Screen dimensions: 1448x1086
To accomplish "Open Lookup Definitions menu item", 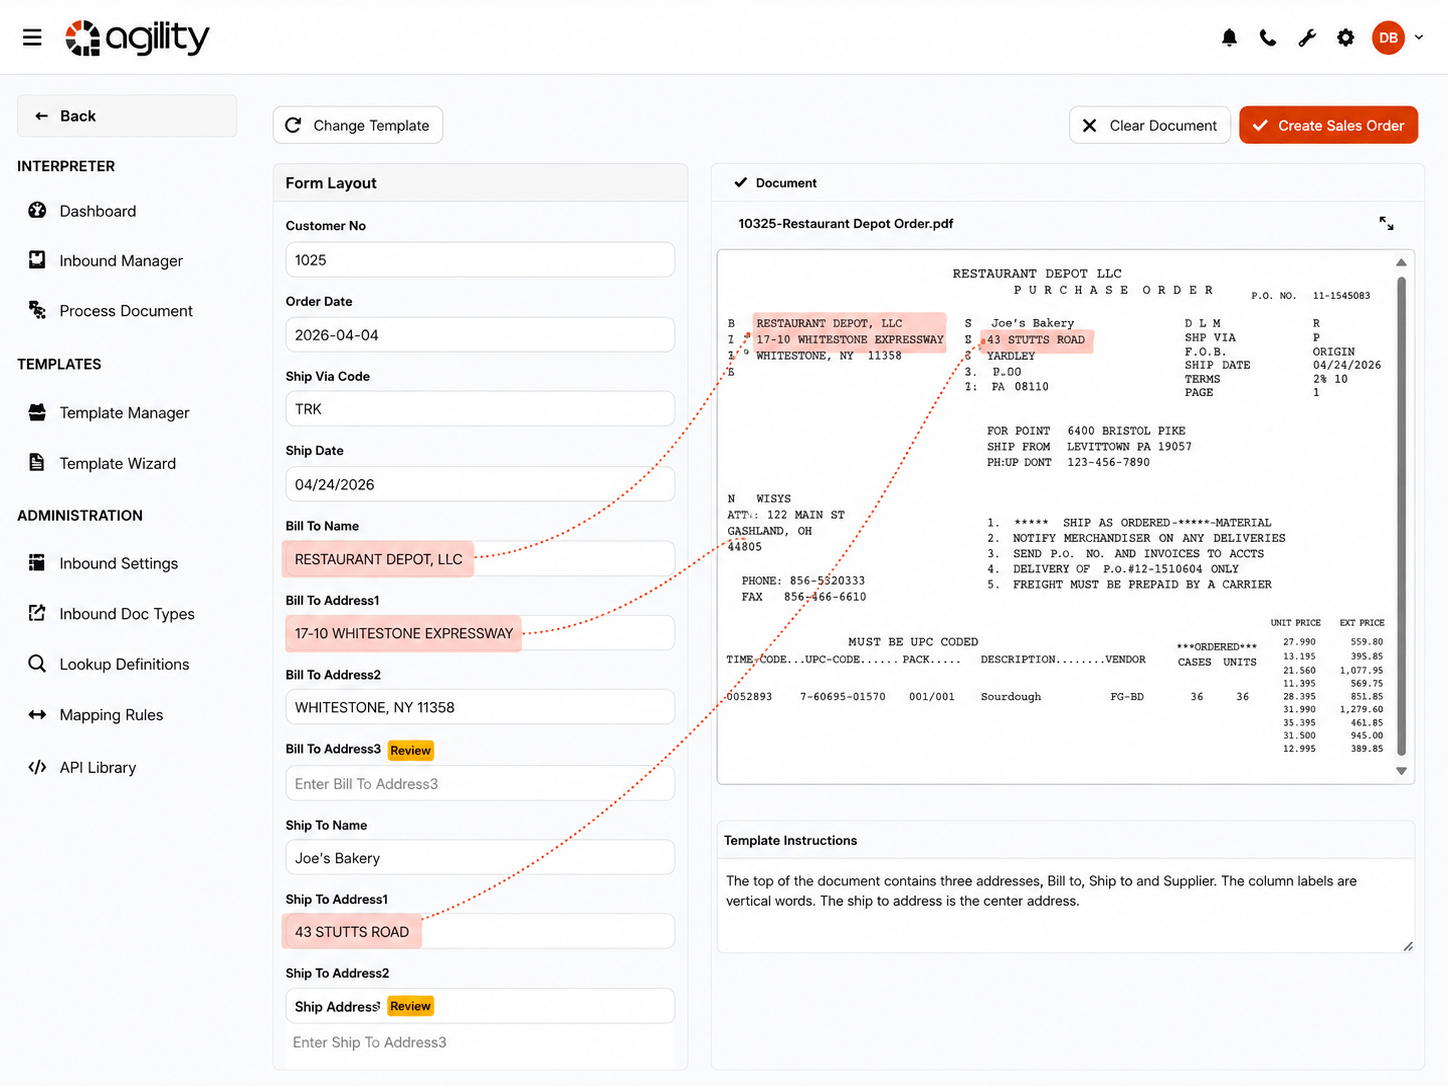I will (124, 664).
